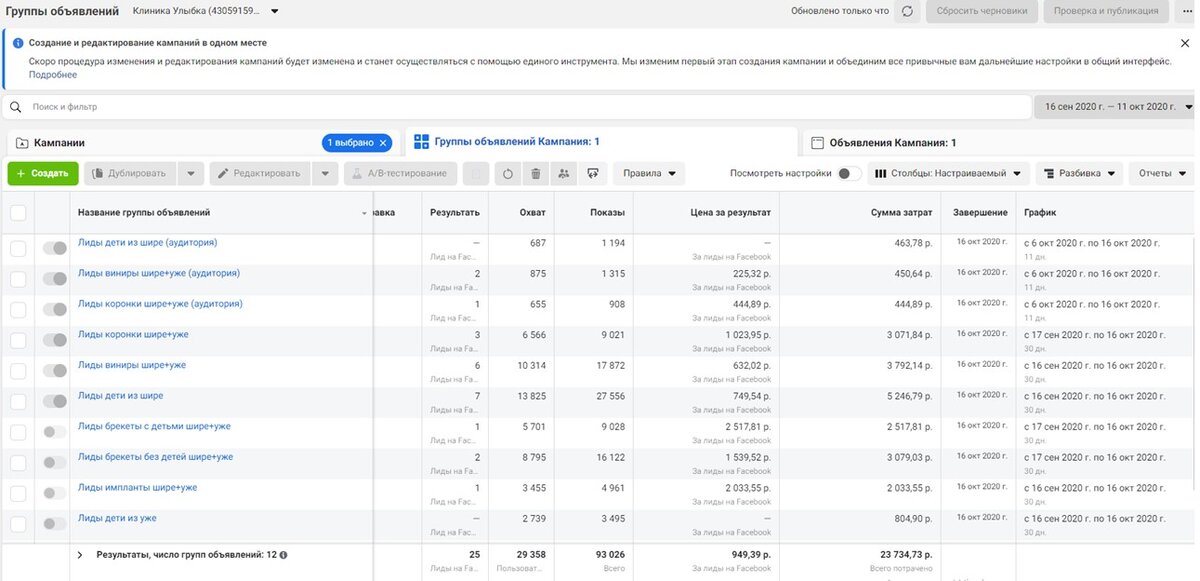The image size is (1200, 581).
Task: Toggle 'Посмотреть настройки' switch
Action: pos(849,173)
